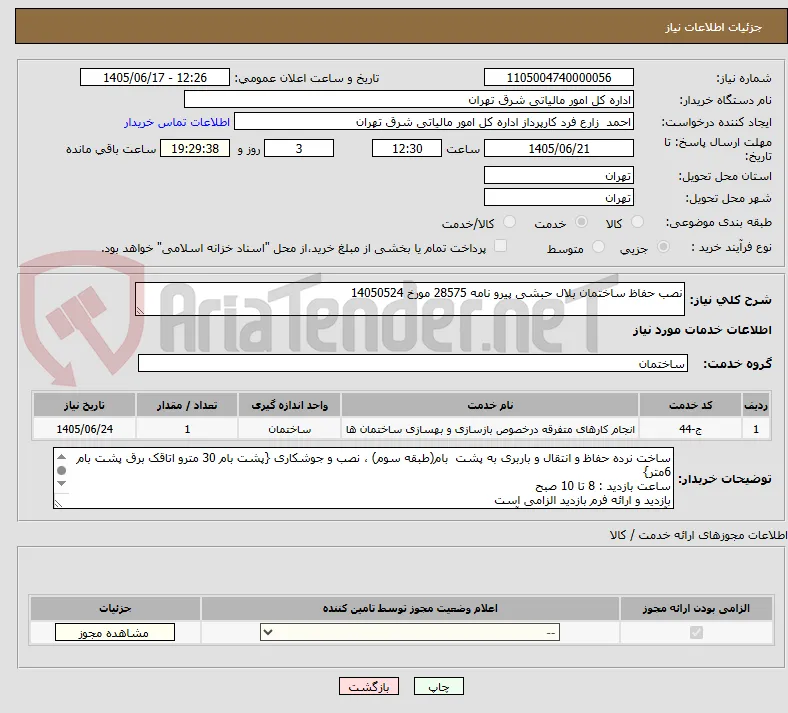This screenshot has width=788, height=713.
Task: Click the delivery province field تهران
Action: point(558,175)
